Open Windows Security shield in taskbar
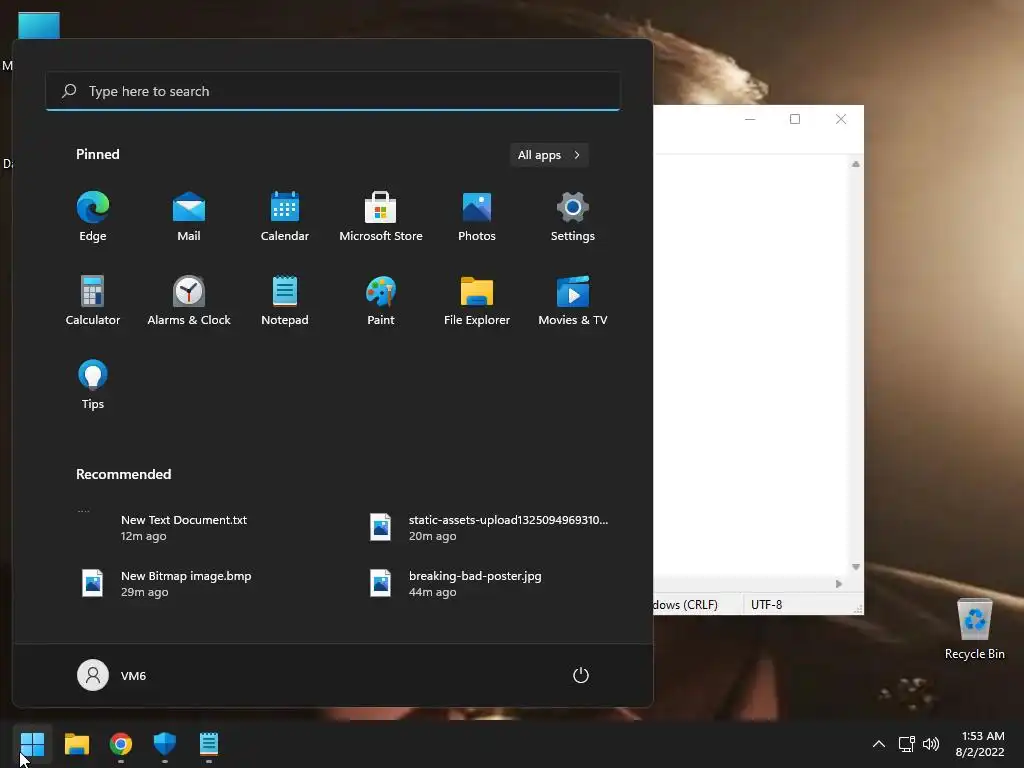 click(x=165, y=743)
